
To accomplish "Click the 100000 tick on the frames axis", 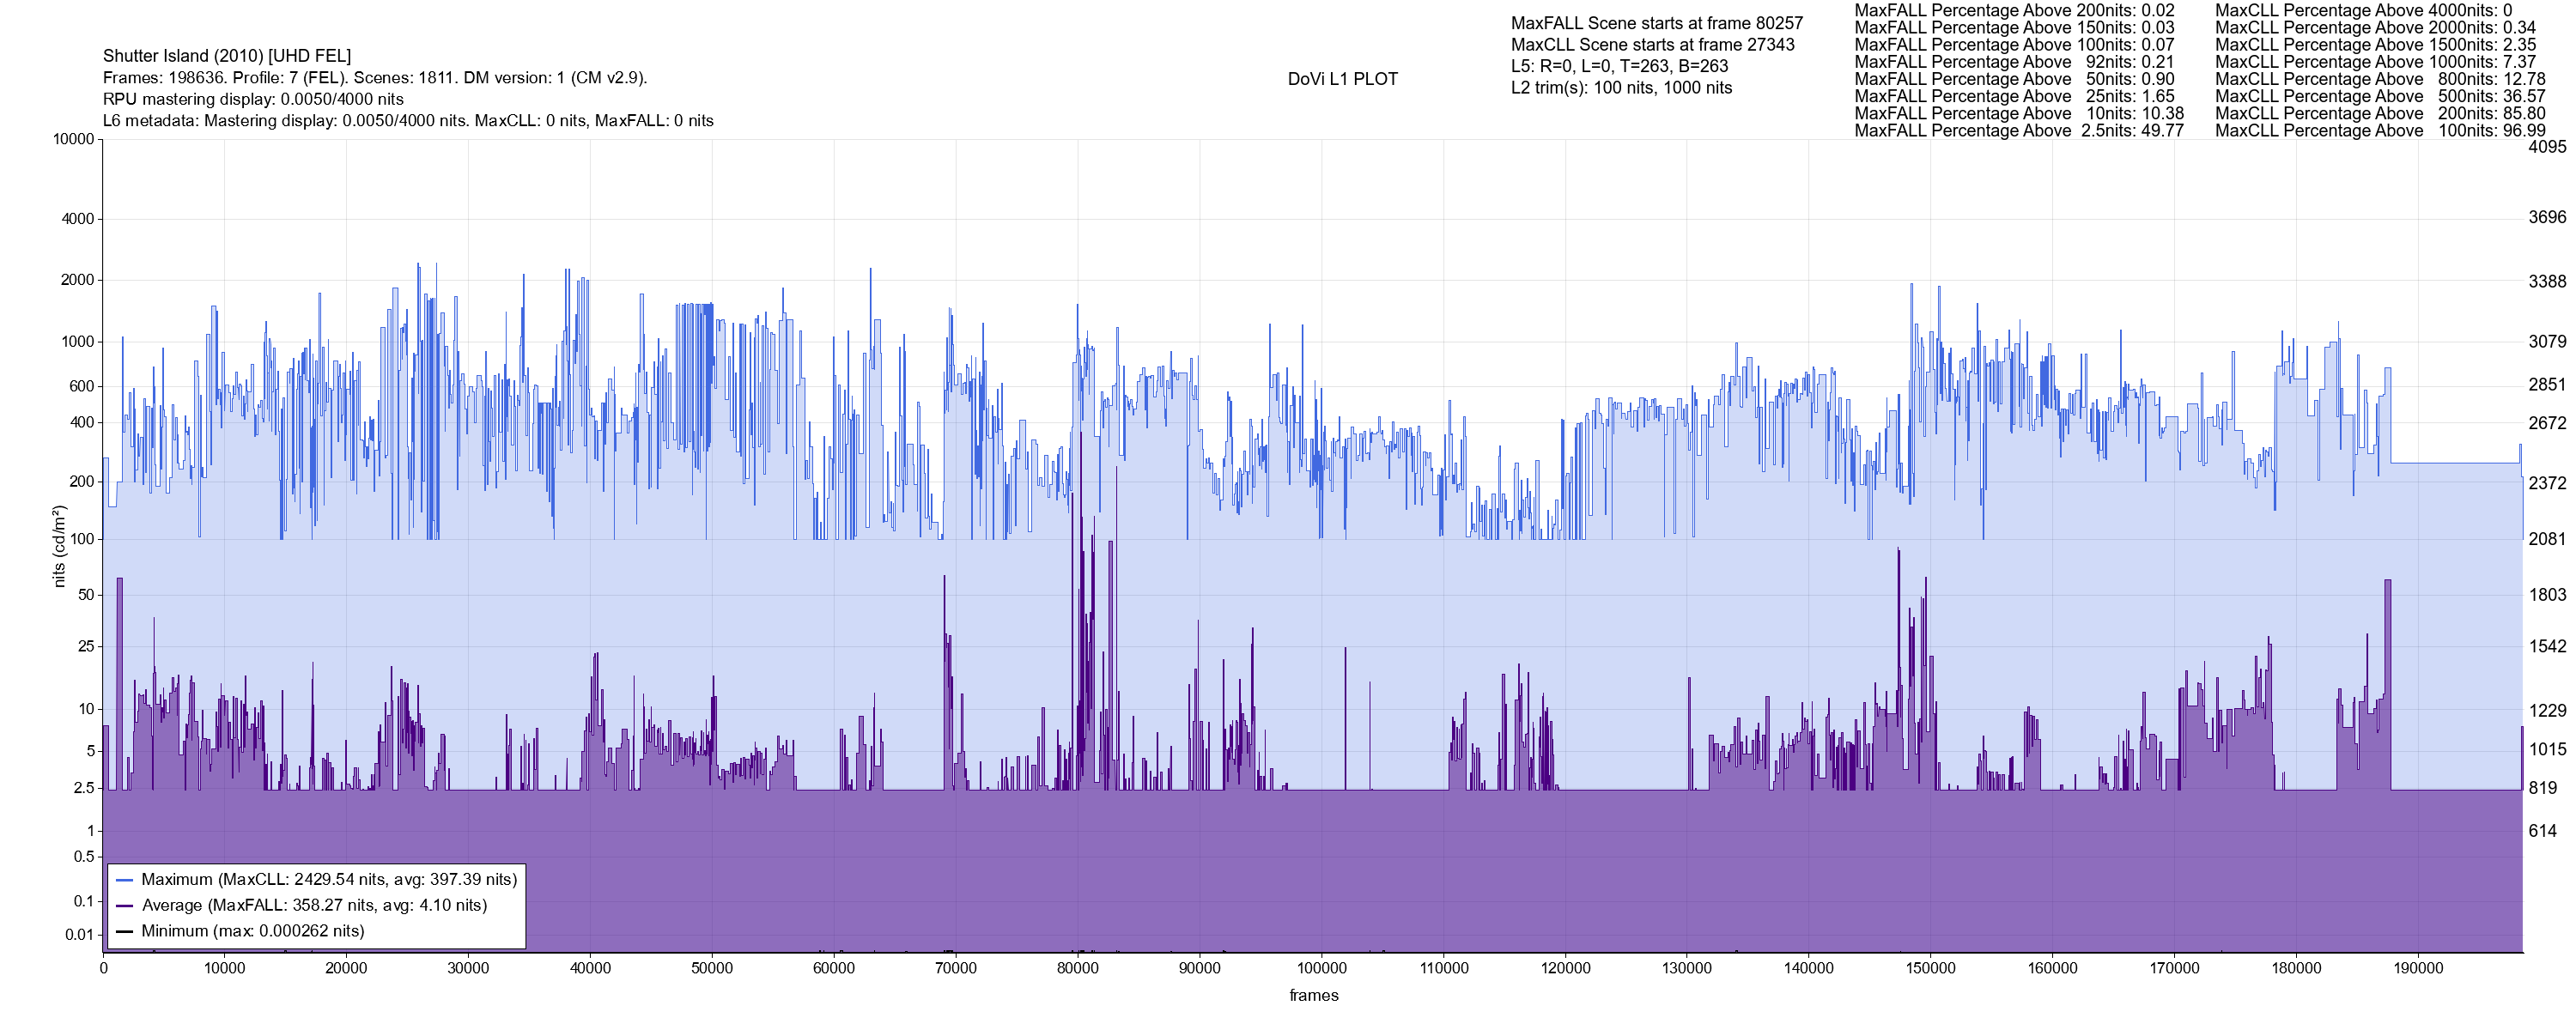I will click(x=1321, y=968).
